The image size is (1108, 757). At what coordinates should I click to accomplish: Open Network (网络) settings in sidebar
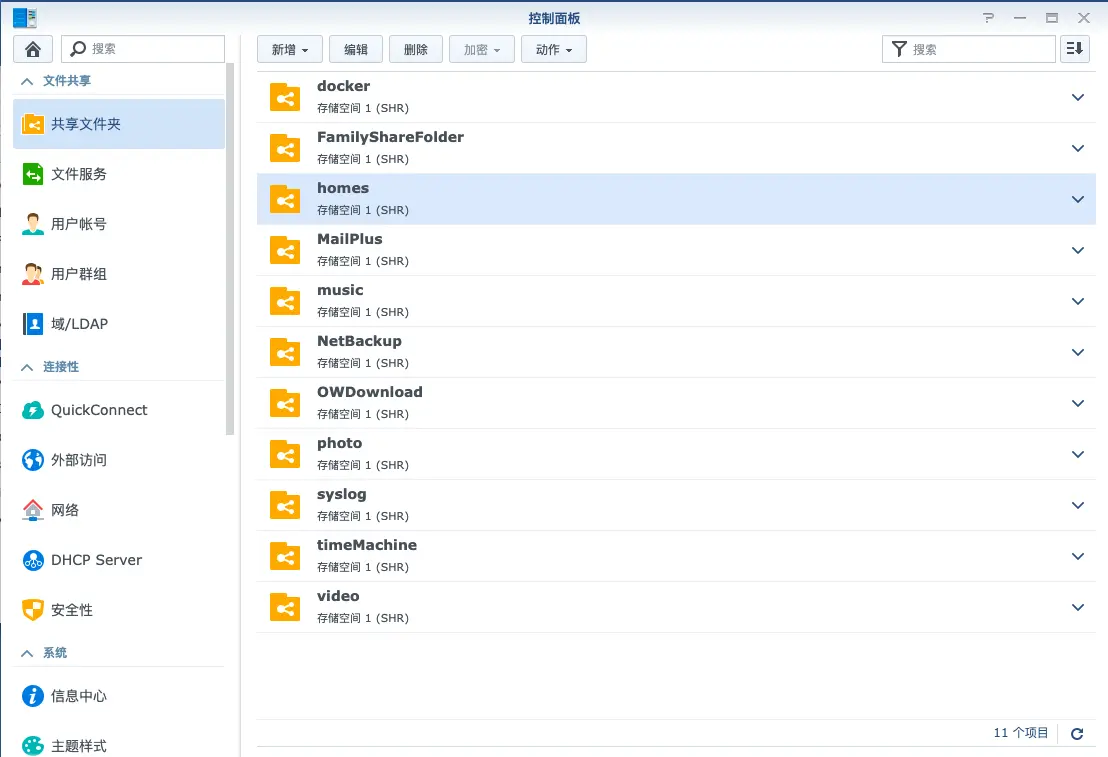(x=119, y=510)
